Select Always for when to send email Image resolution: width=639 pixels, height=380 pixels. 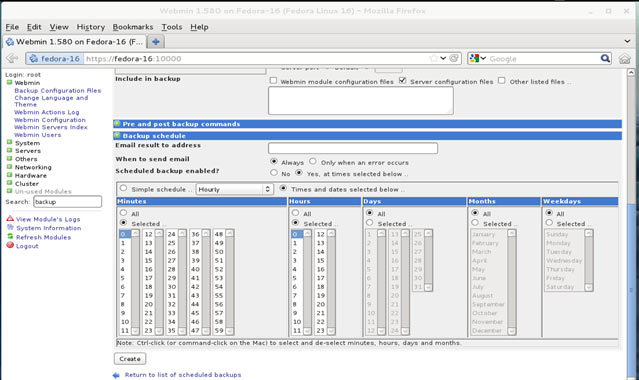click(274, 161)
